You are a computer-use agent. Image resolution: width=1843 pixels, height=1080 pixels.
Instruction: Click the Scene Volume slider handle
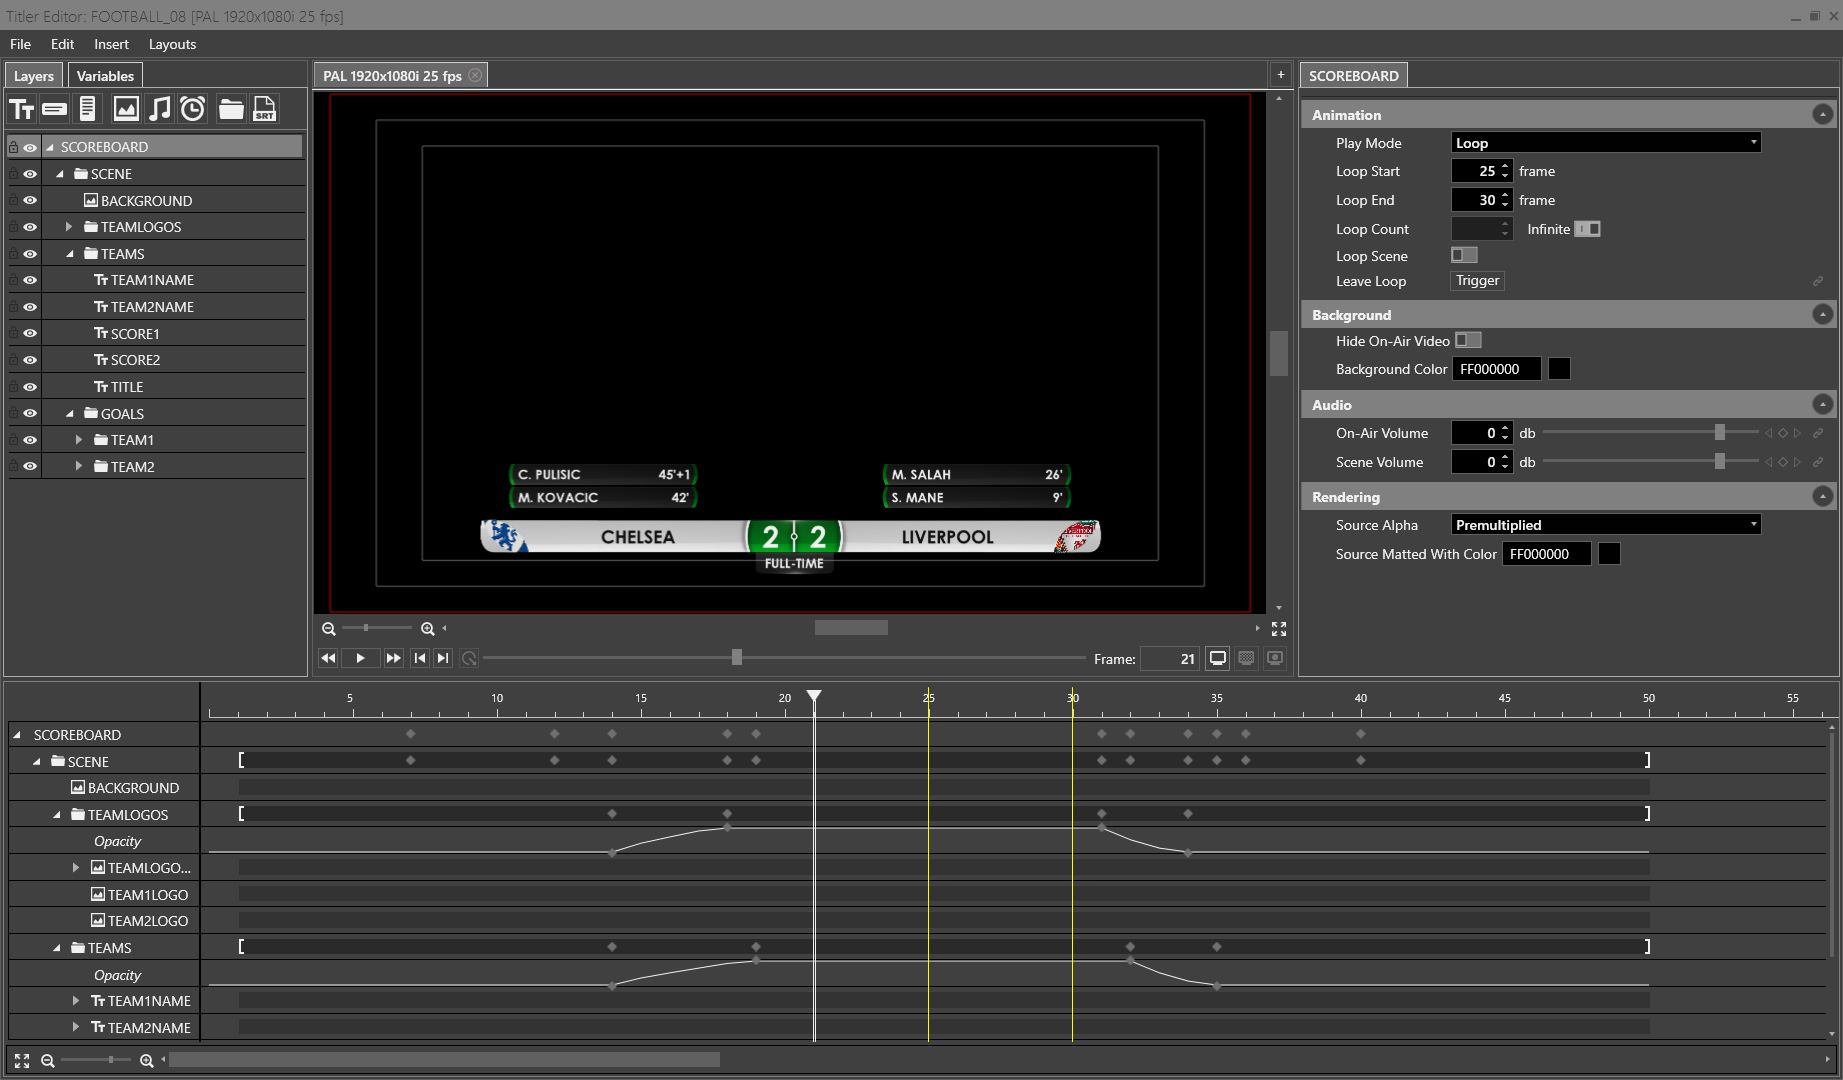(x=1720, y=462)
